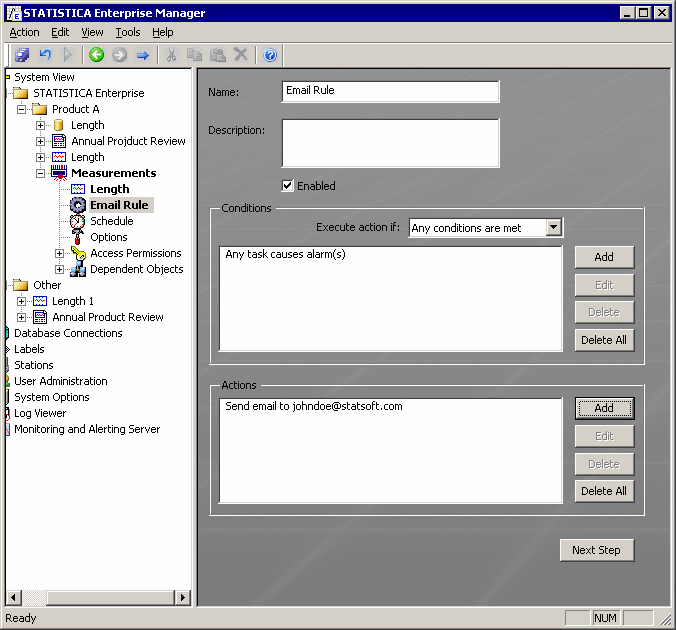
Task: Expand the Annual Product Review node under Other
Action: coord(21,317)
